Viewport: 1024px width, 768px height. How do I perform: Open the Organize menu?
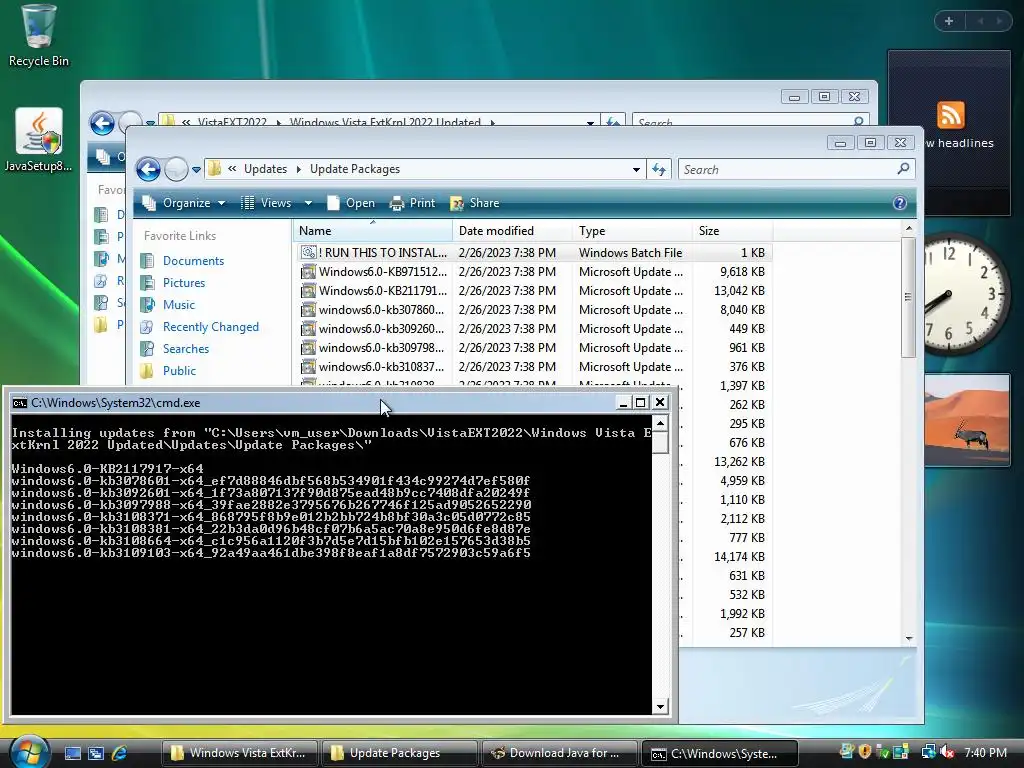[184, 203]
